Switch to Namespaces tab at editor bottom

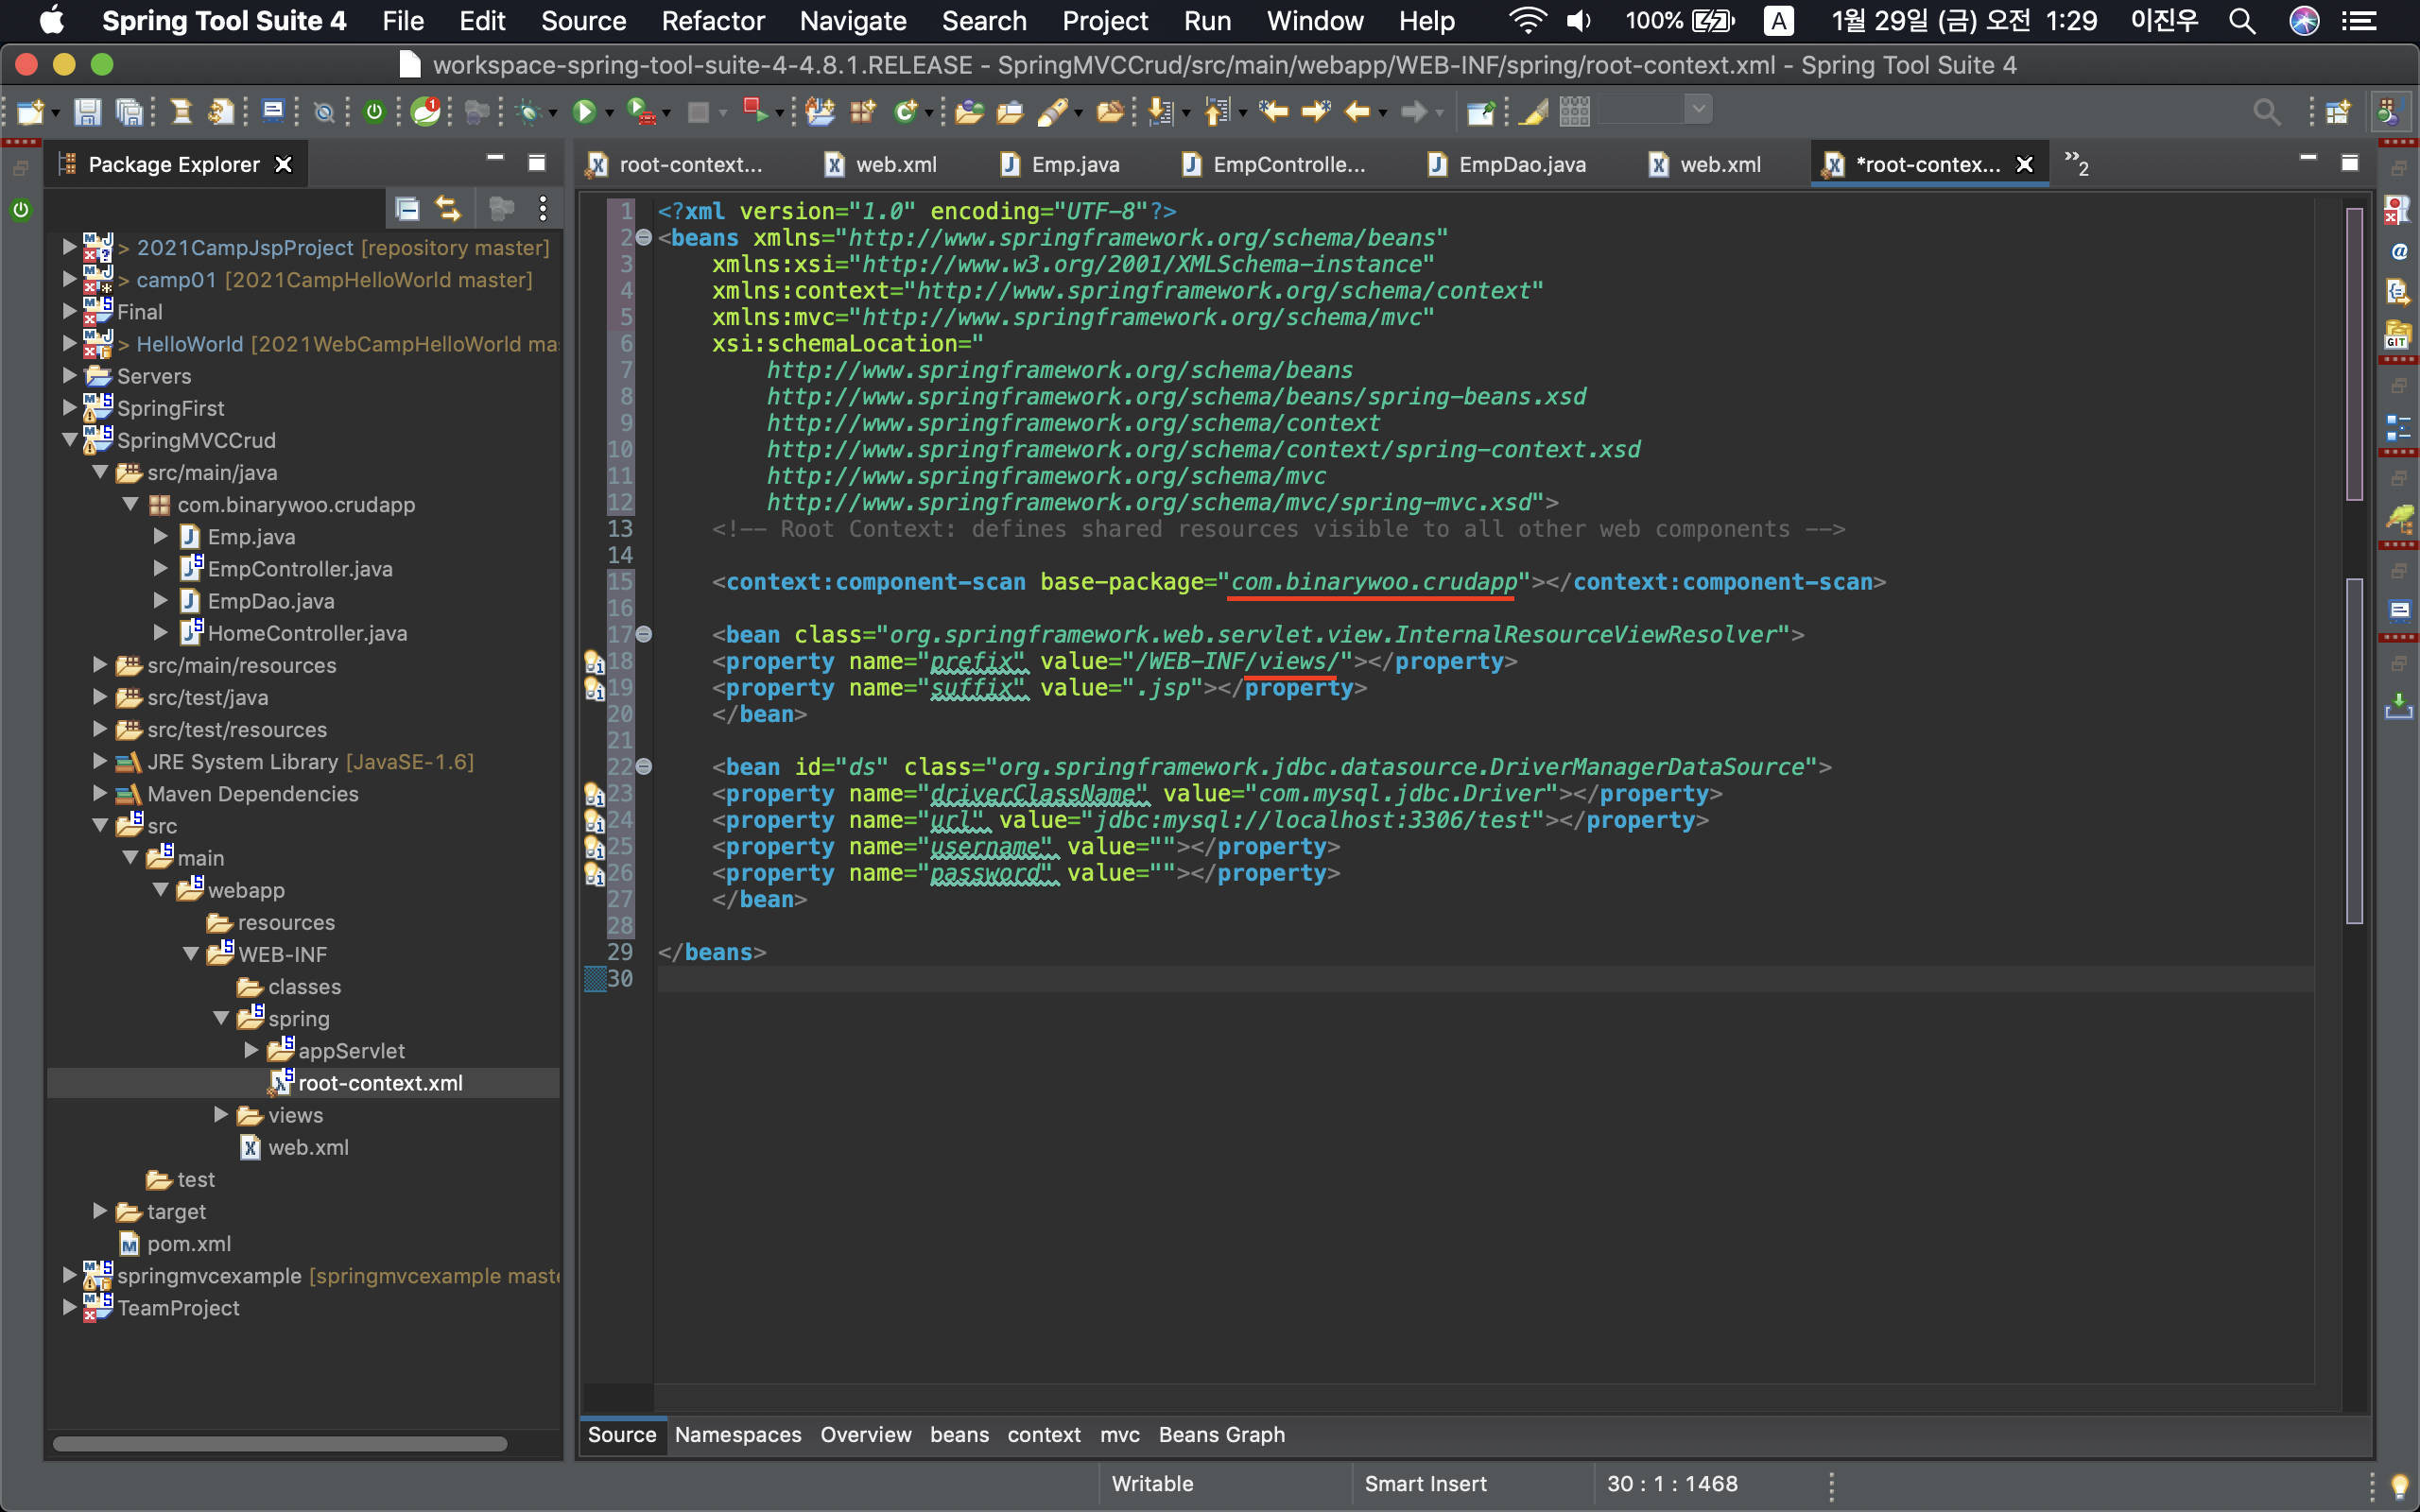pos(738,1435)
